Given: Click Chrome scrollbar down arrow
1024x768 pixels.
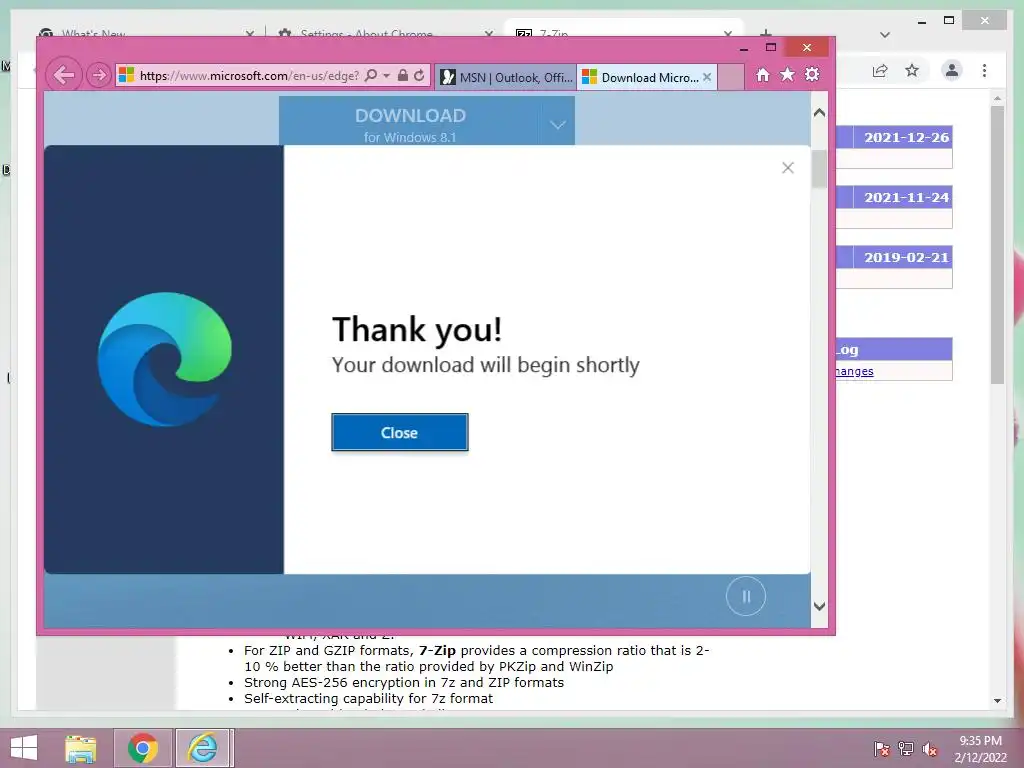Looking at the screenshot, I should [x=997, y=700].
